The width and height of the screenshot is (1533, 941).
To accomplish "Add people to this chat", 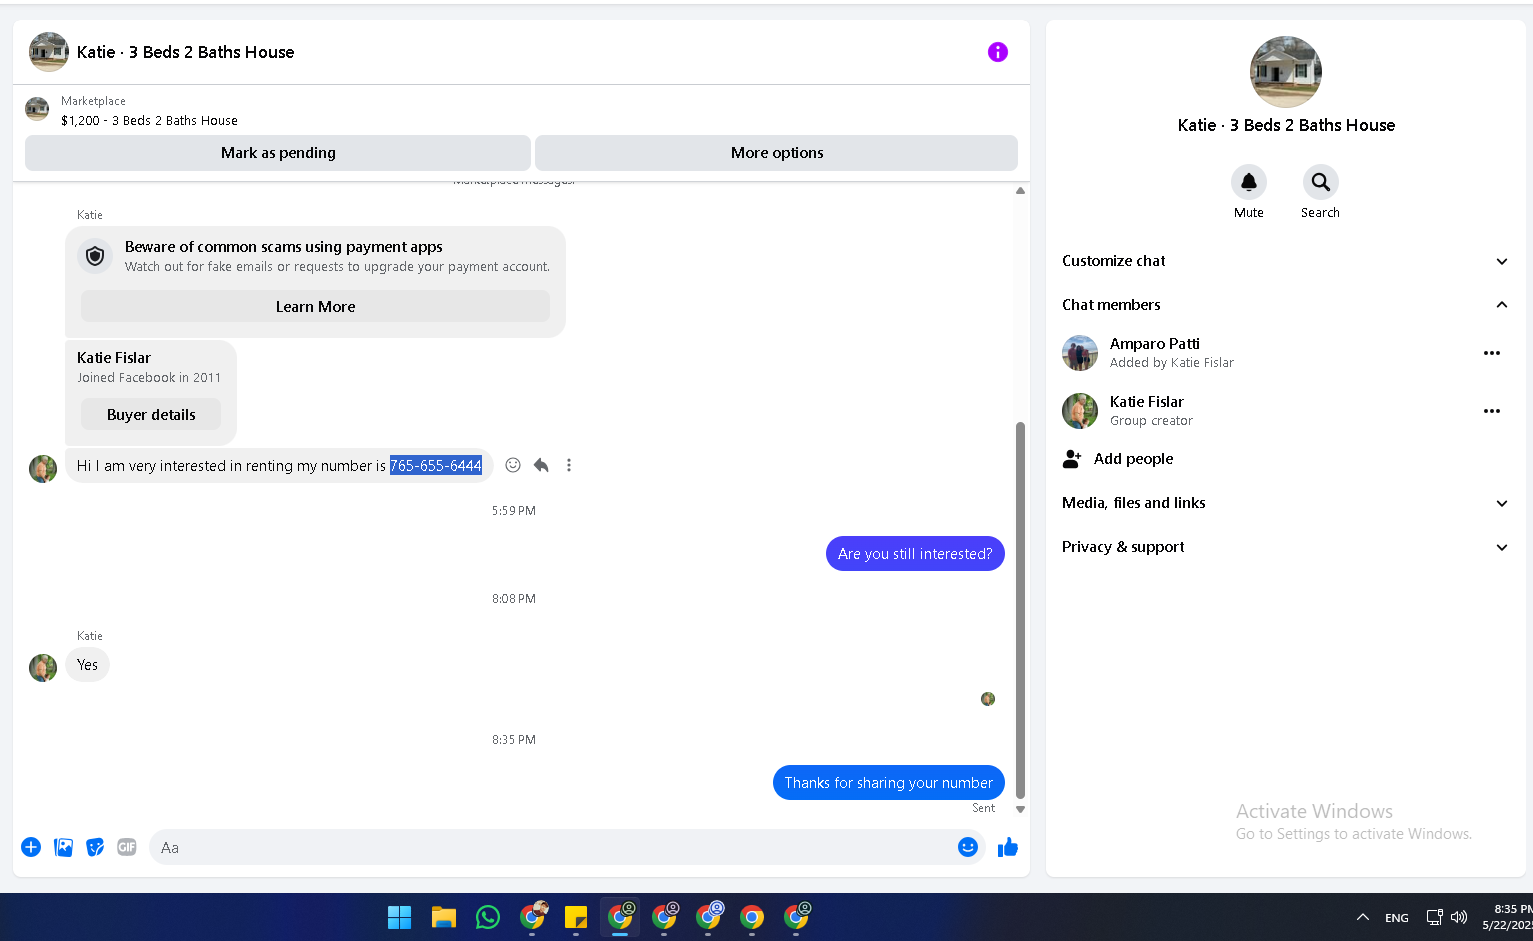I will pyautogui.click(x=1286, y=459).
